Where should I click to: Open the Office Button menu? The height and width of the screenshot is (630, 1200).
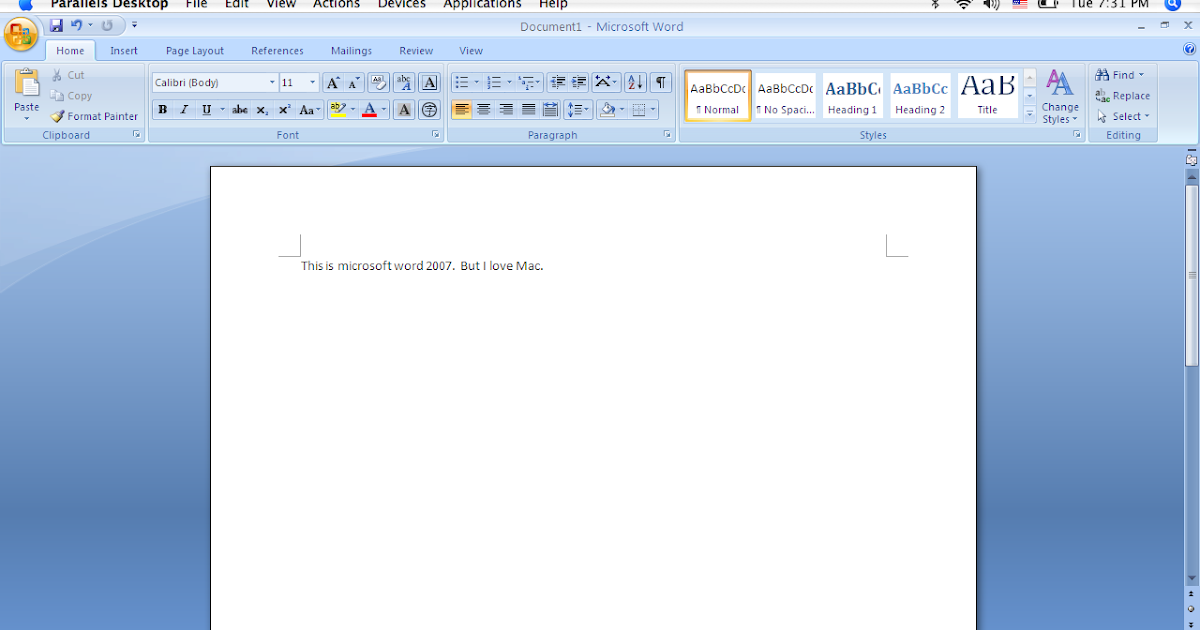21,34
